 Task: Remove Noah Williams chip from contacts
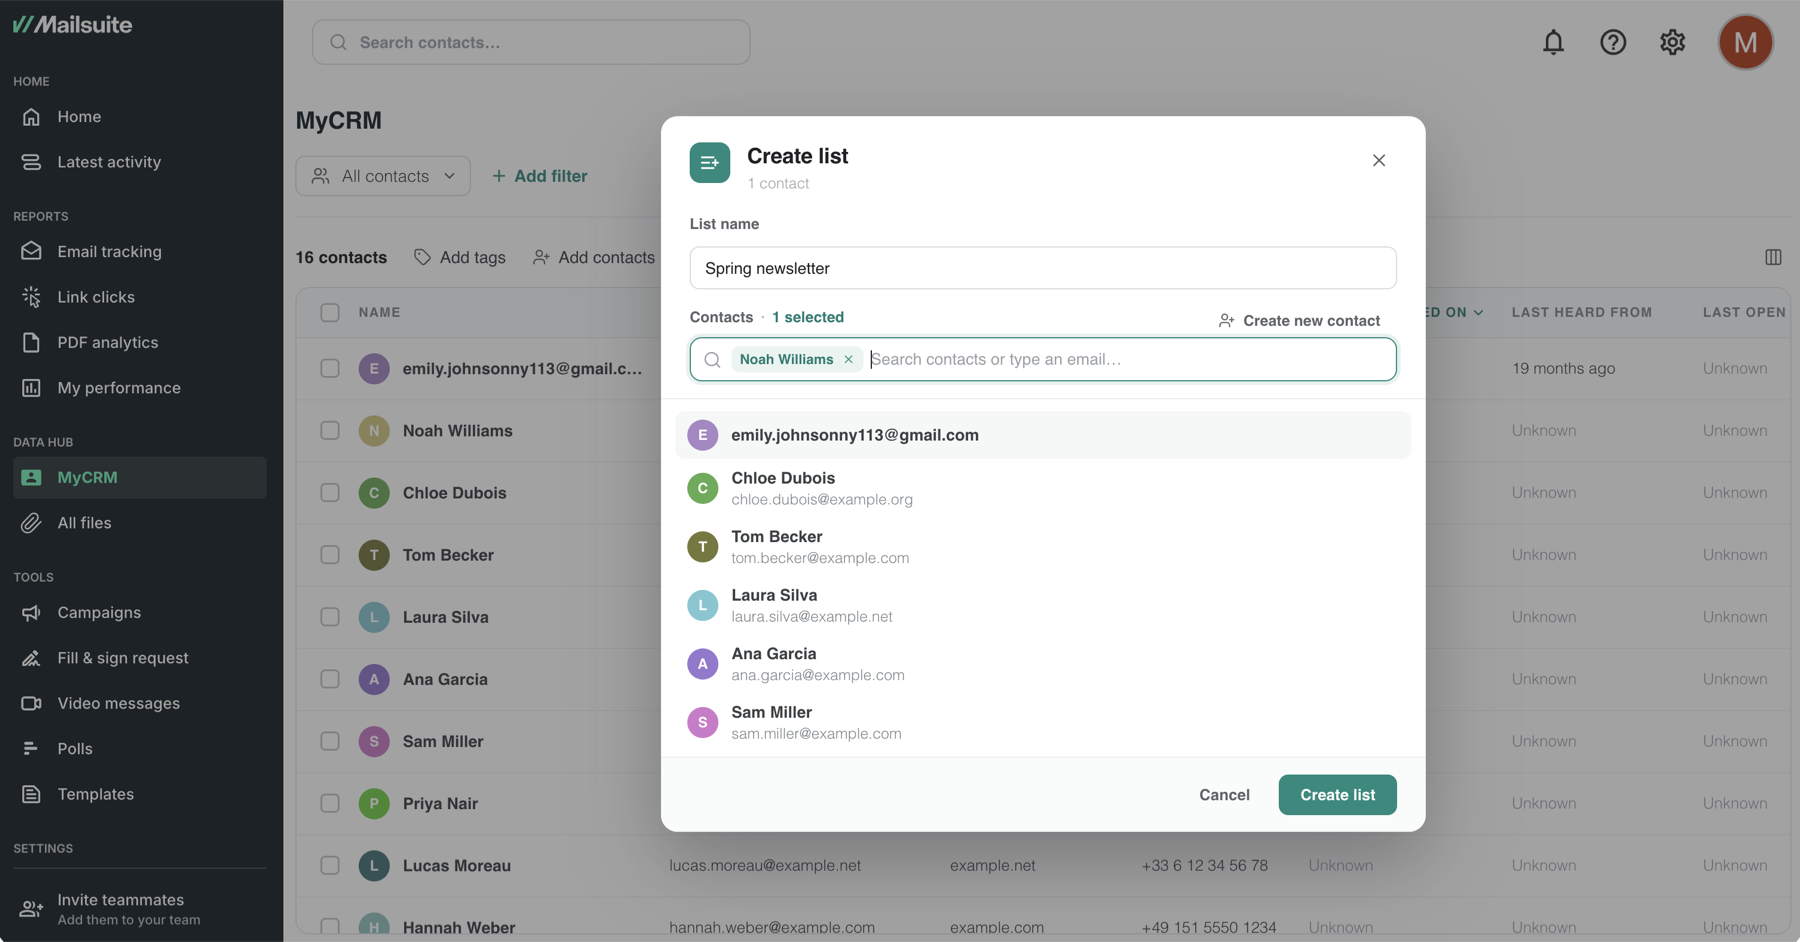point(848,359)
